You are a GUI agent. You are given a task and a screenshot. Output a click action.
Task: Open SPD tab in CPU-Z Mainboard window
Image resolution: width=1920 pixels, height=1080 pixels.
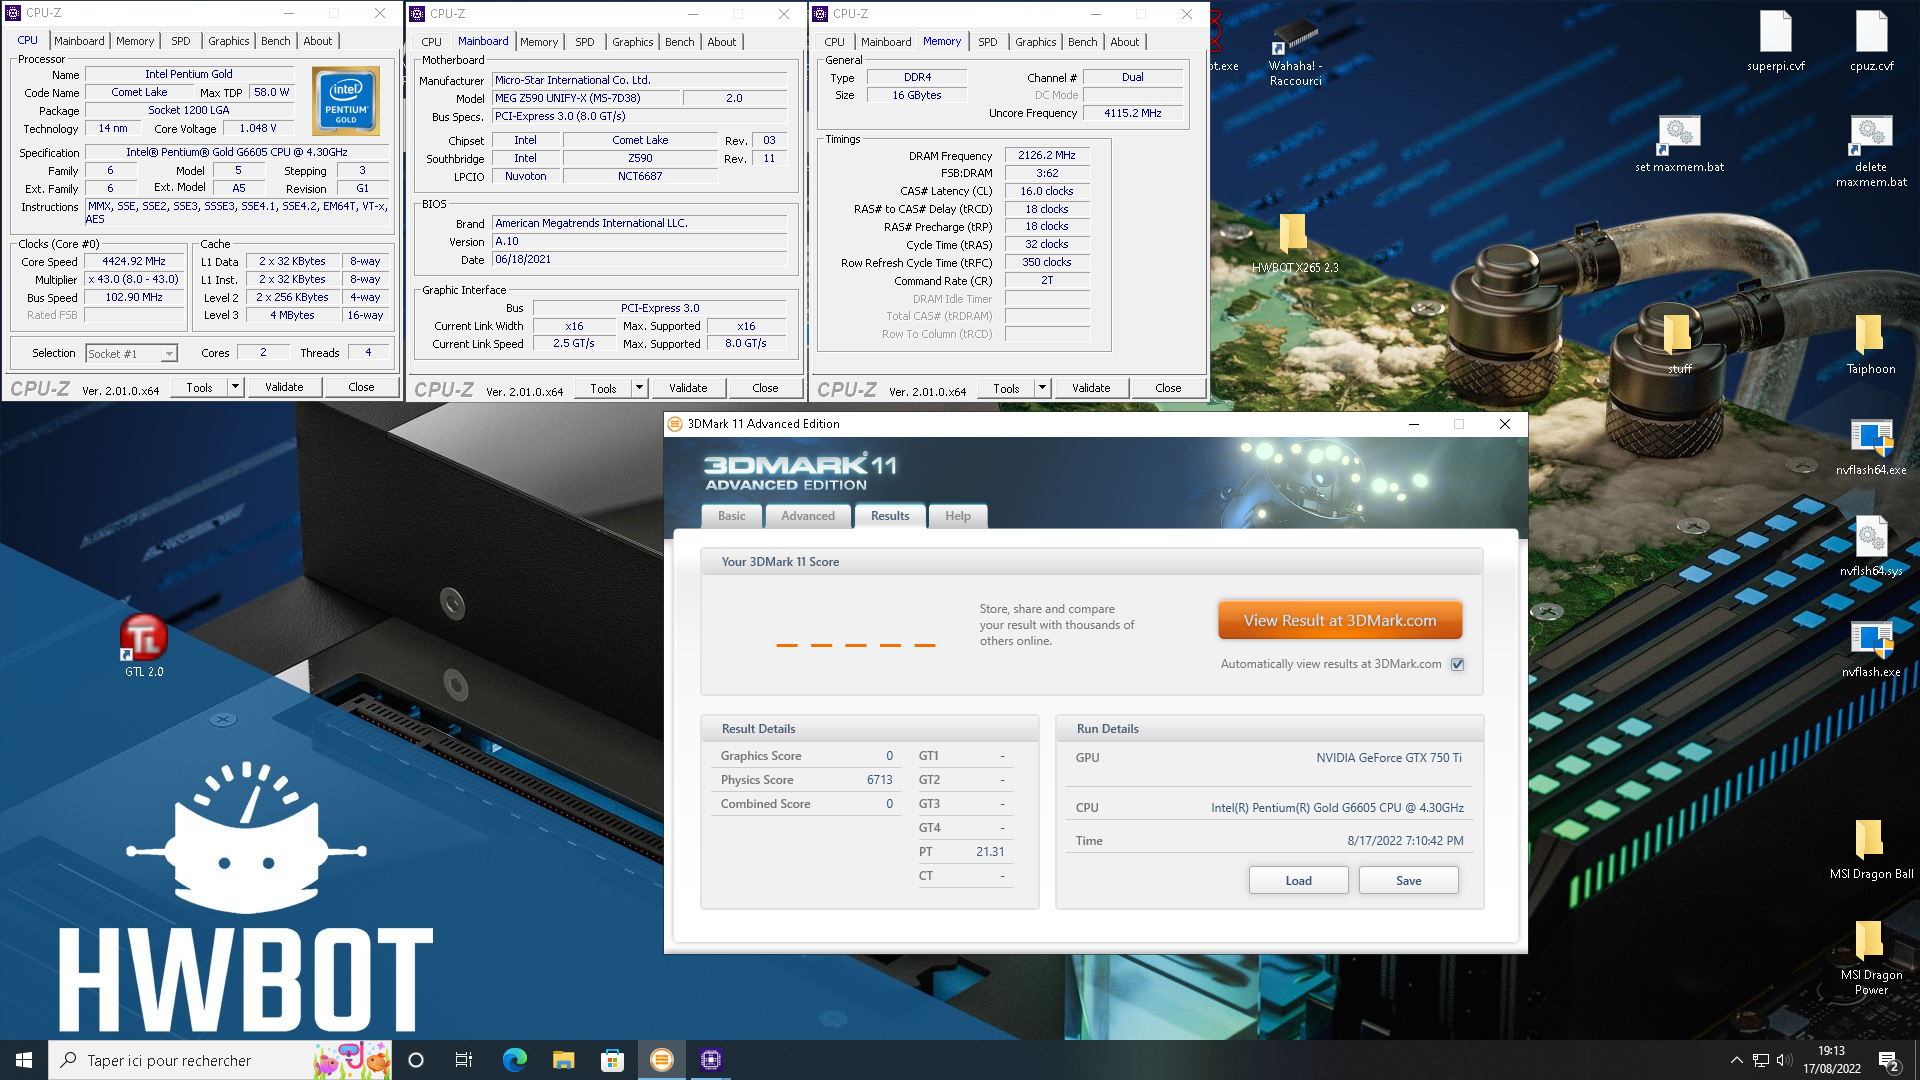coord(585,42)
